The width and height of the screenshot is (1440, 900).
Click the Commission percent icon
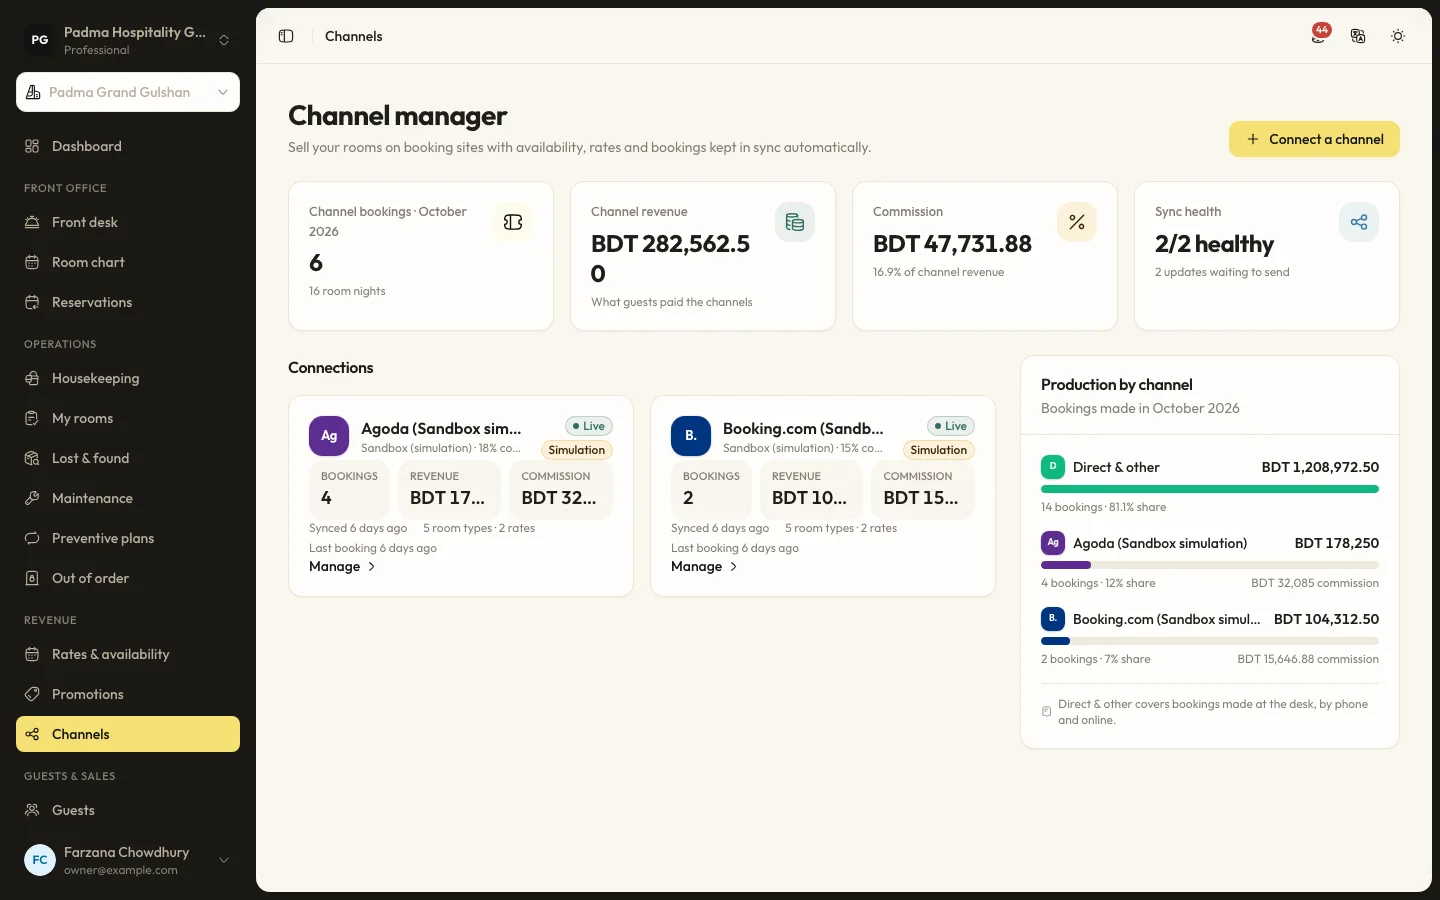coord(1077,222)
